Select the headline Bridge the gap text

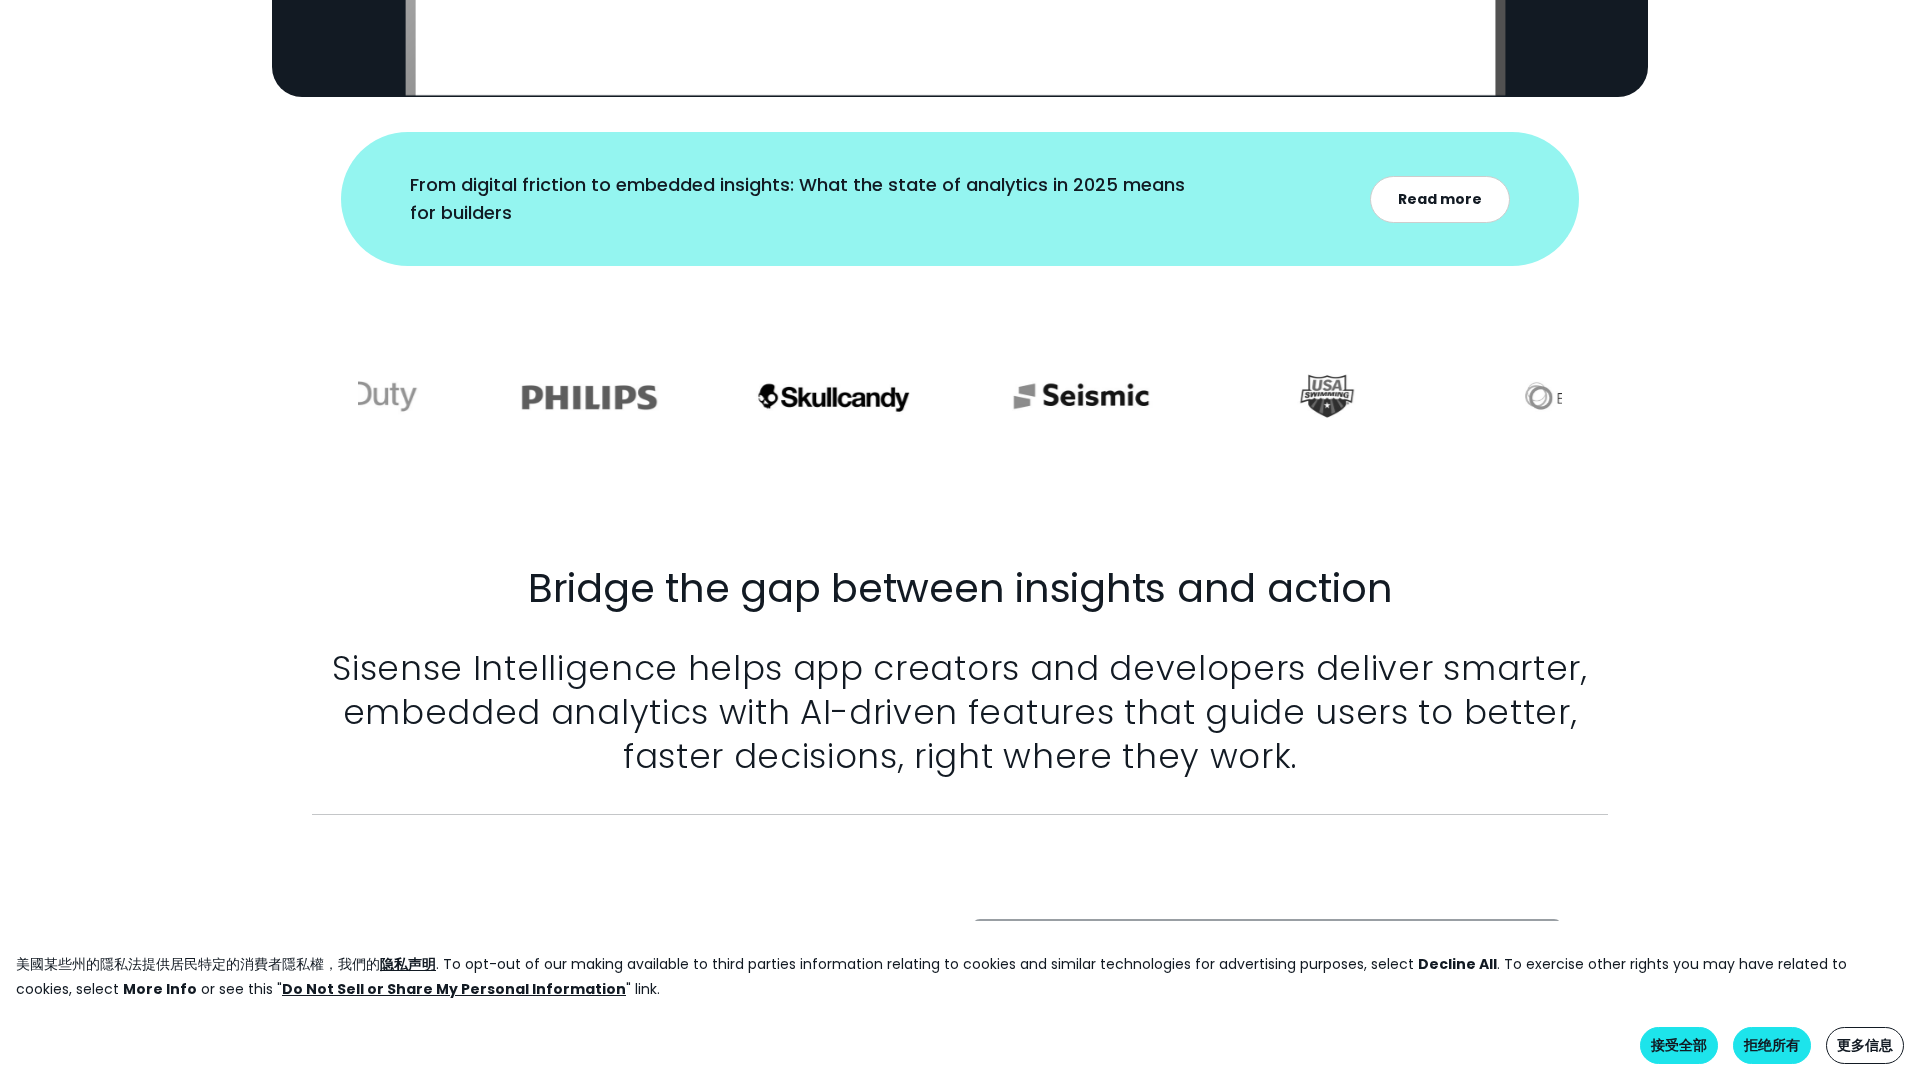pos(959,588)
